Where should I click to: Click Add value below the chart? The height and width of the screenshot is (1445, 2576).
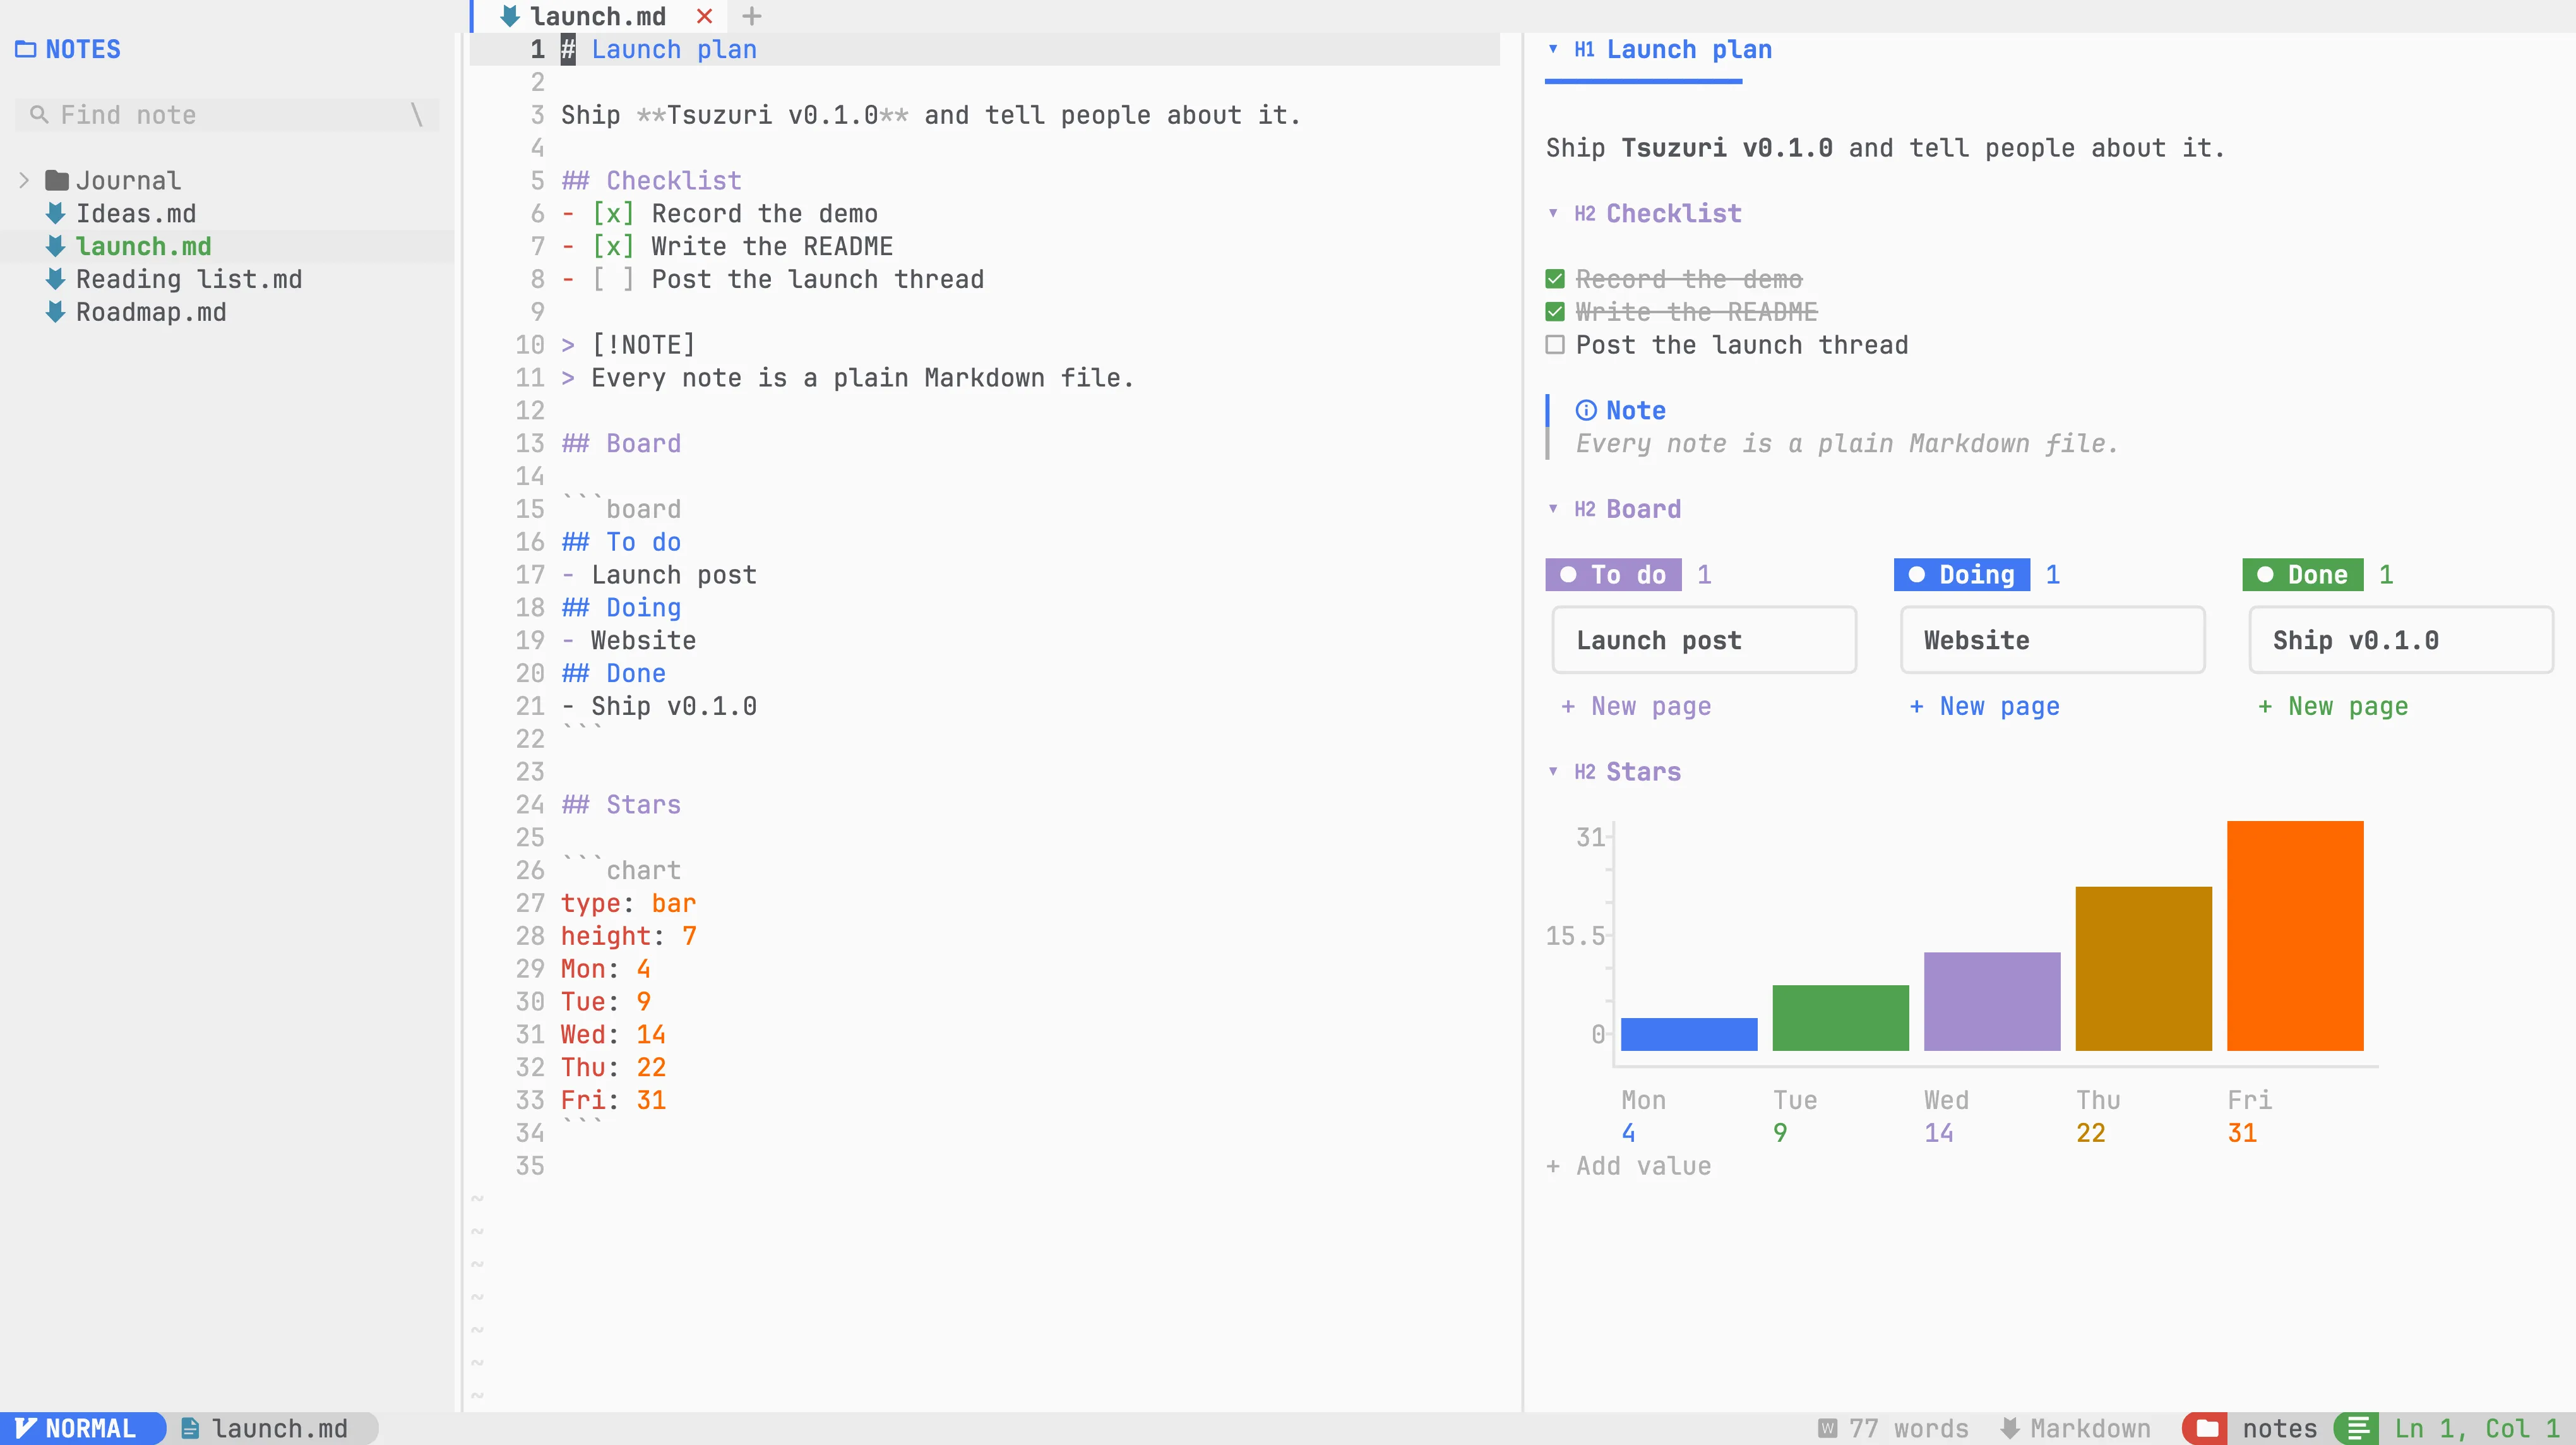coord(1629,1166)
